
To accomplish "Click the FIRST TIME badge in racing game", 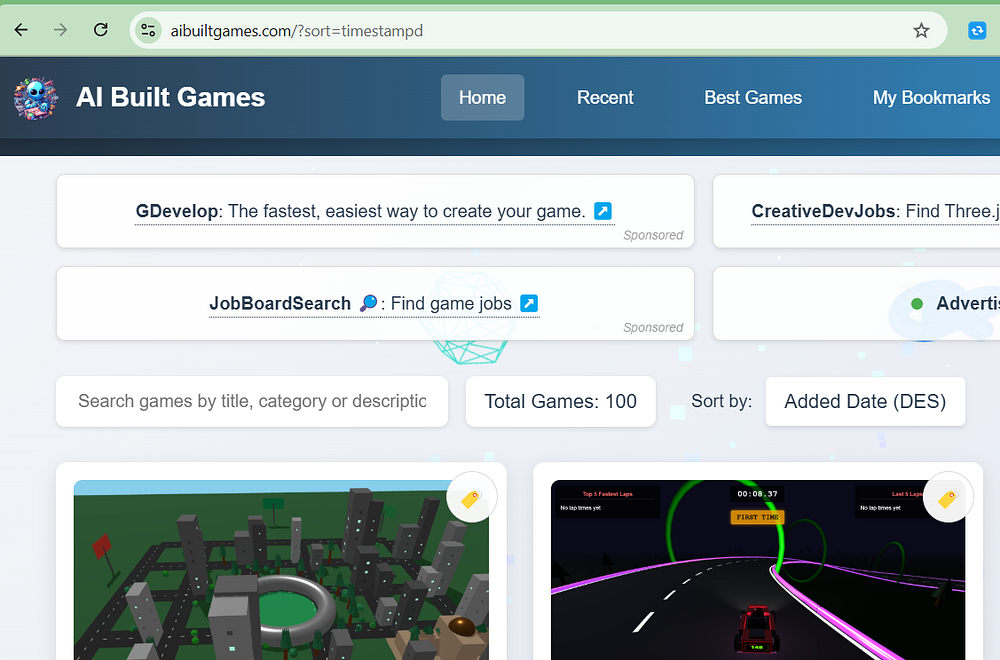I will 757,517.
